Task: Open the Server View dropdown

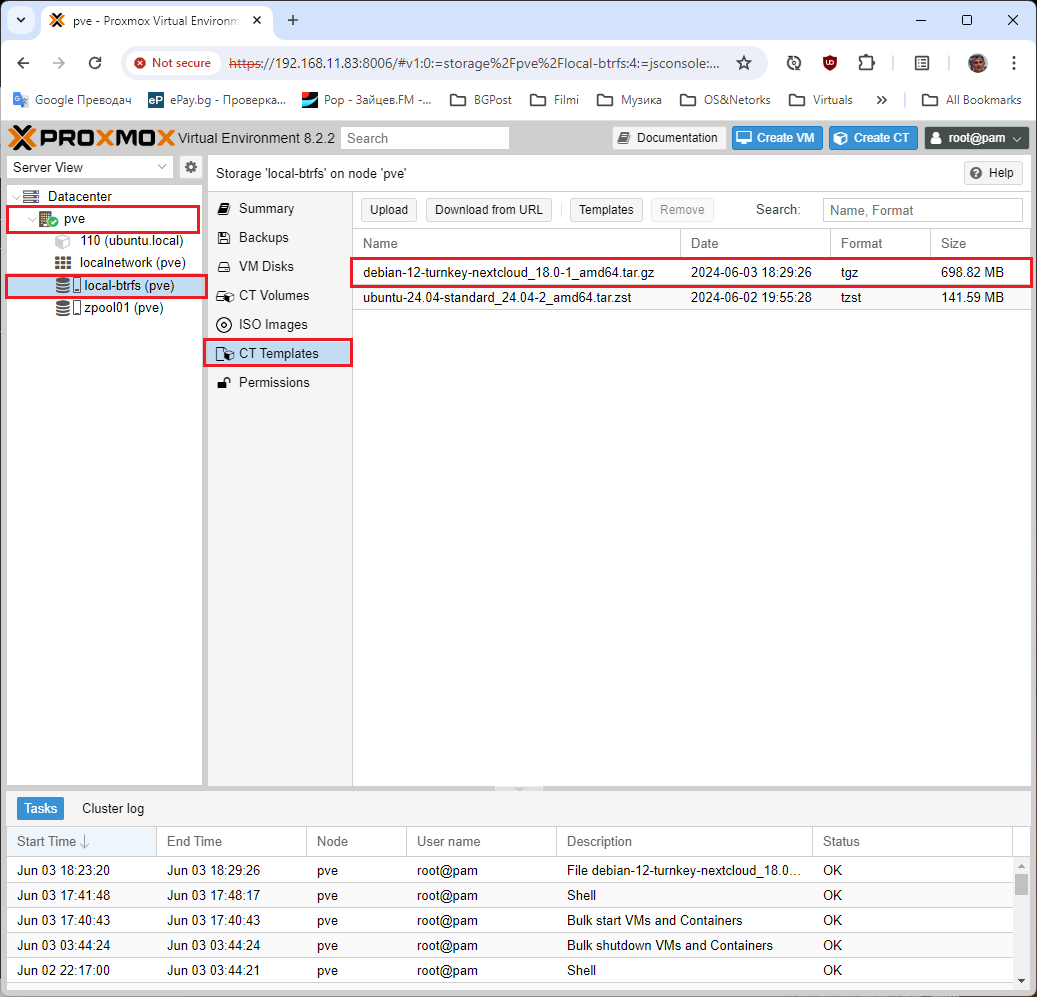Action: [89, 167]
